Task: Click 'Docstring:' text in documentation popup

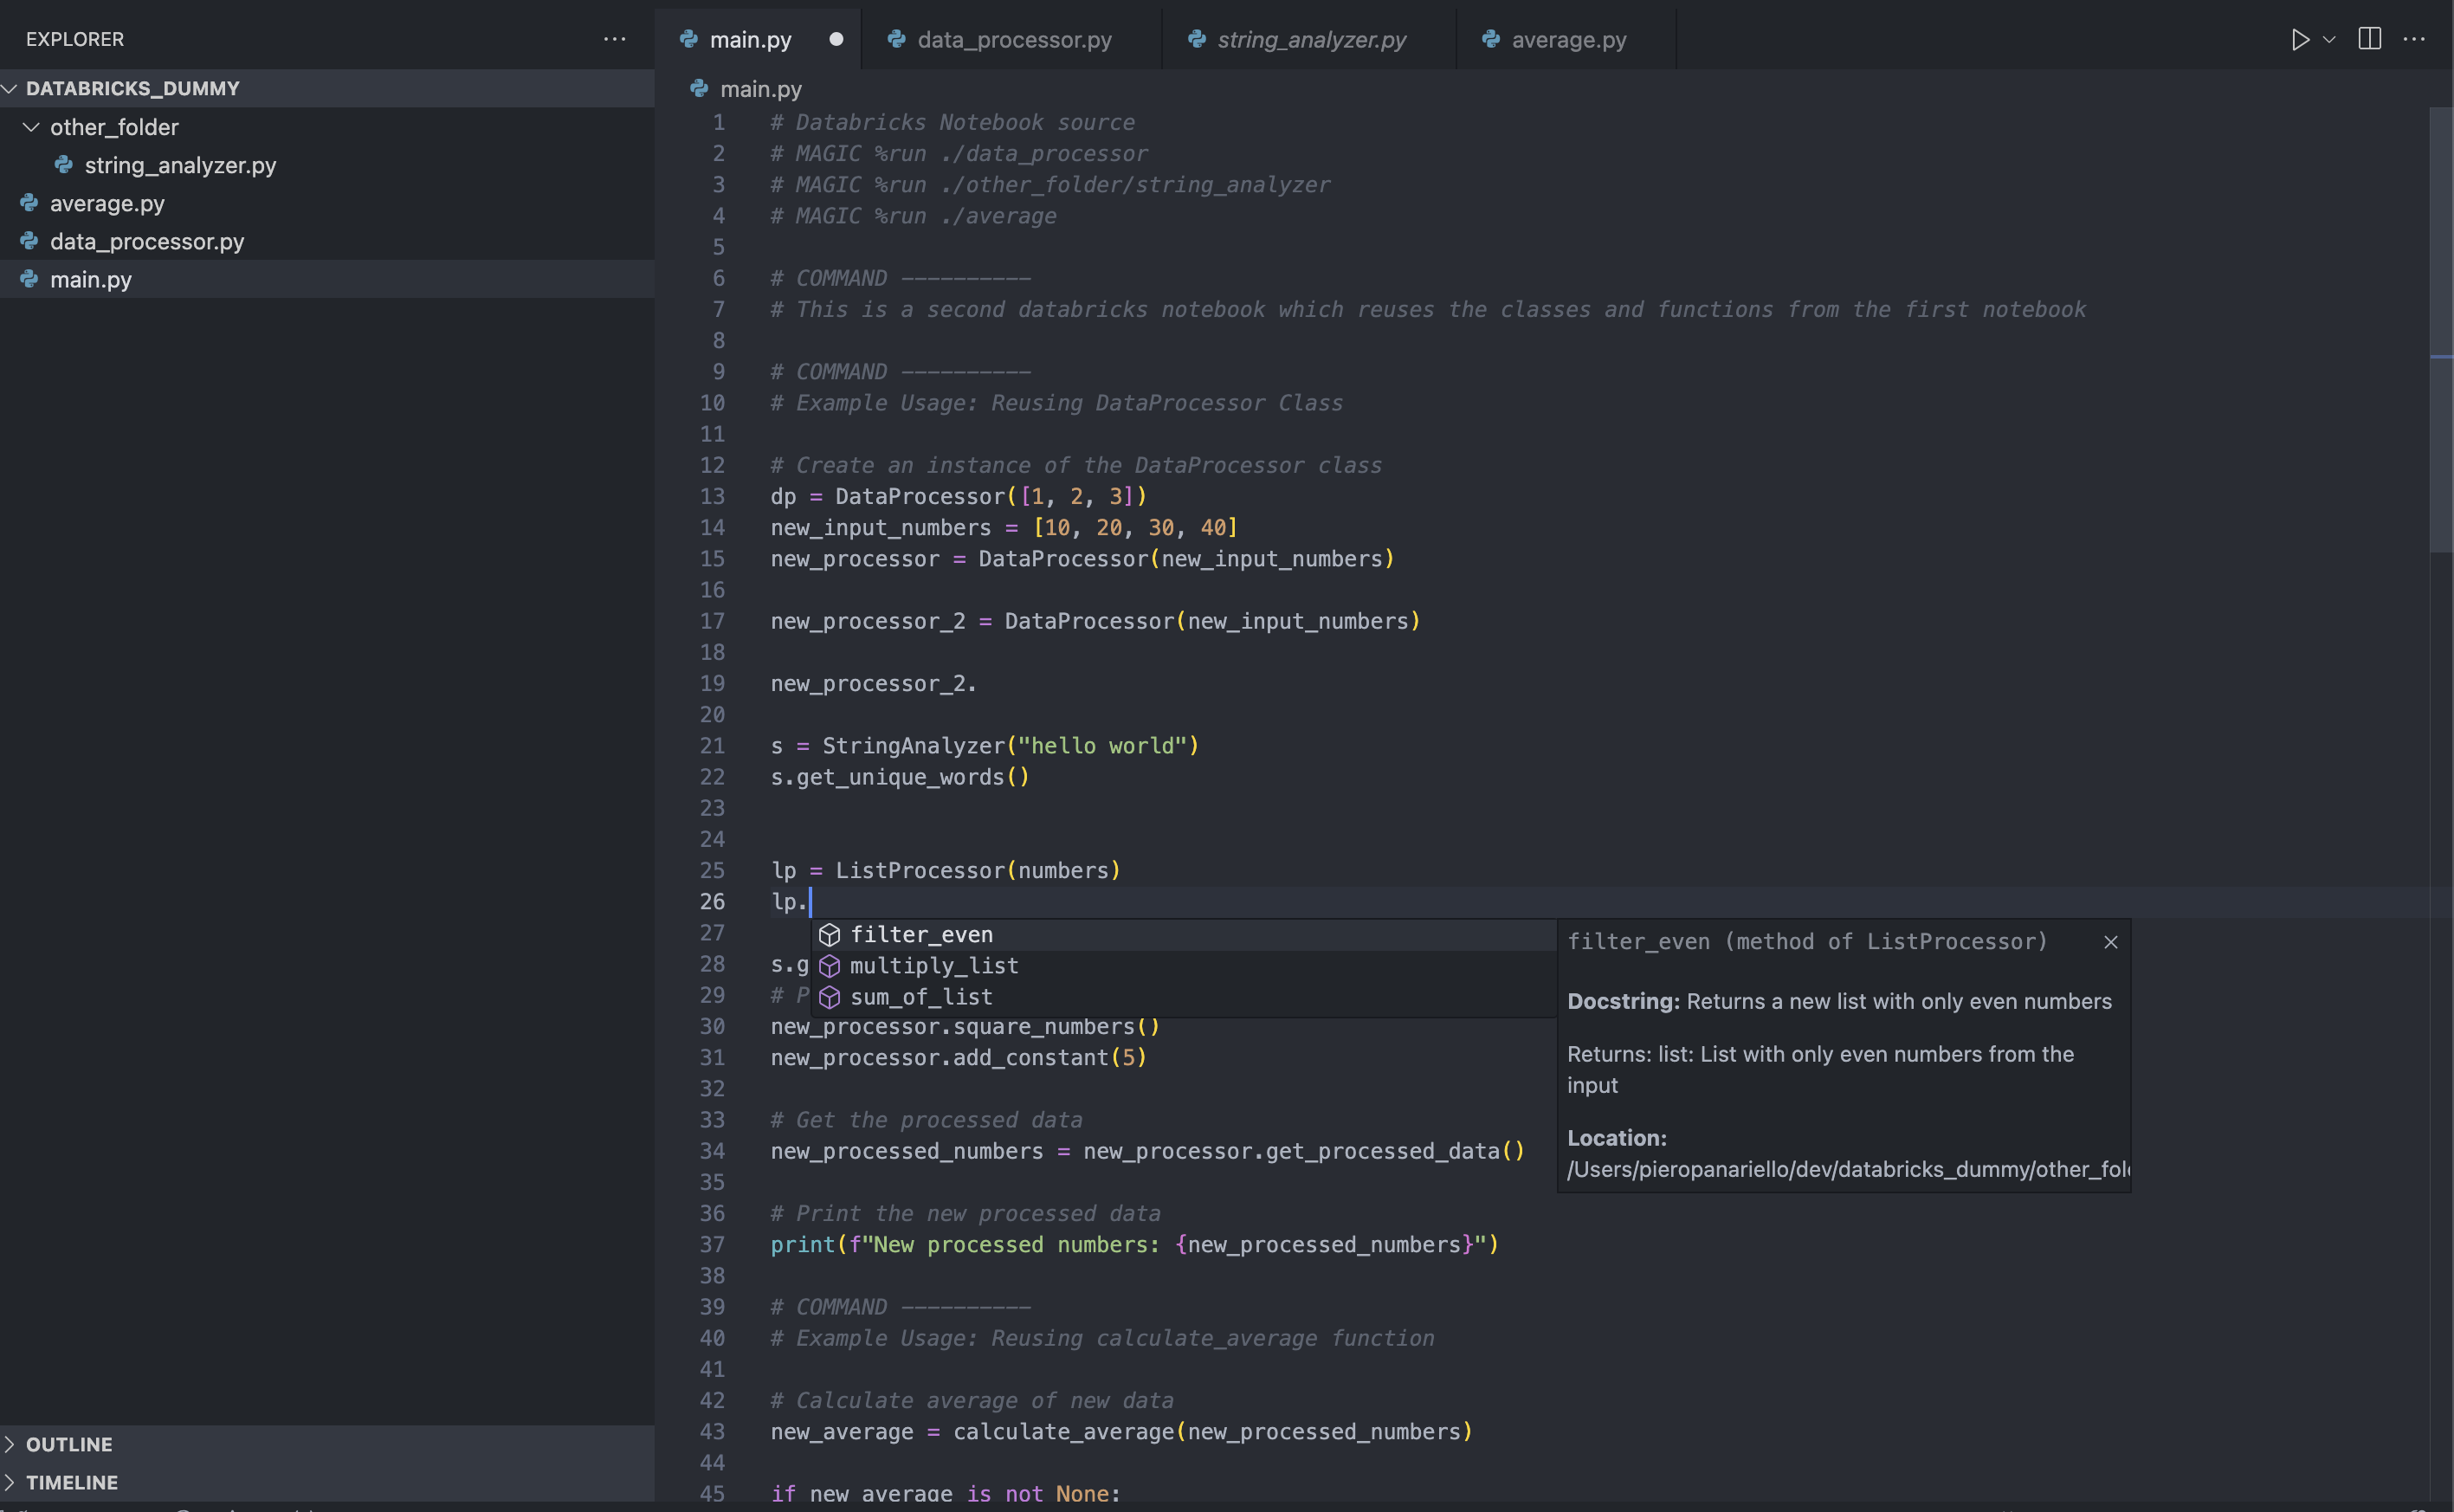Action: point(1622,1001)
